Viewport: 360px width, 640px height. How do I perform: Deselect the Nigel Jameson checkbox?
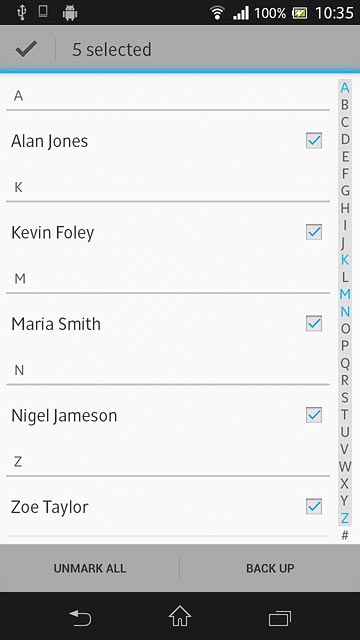[x=314, y=415]
